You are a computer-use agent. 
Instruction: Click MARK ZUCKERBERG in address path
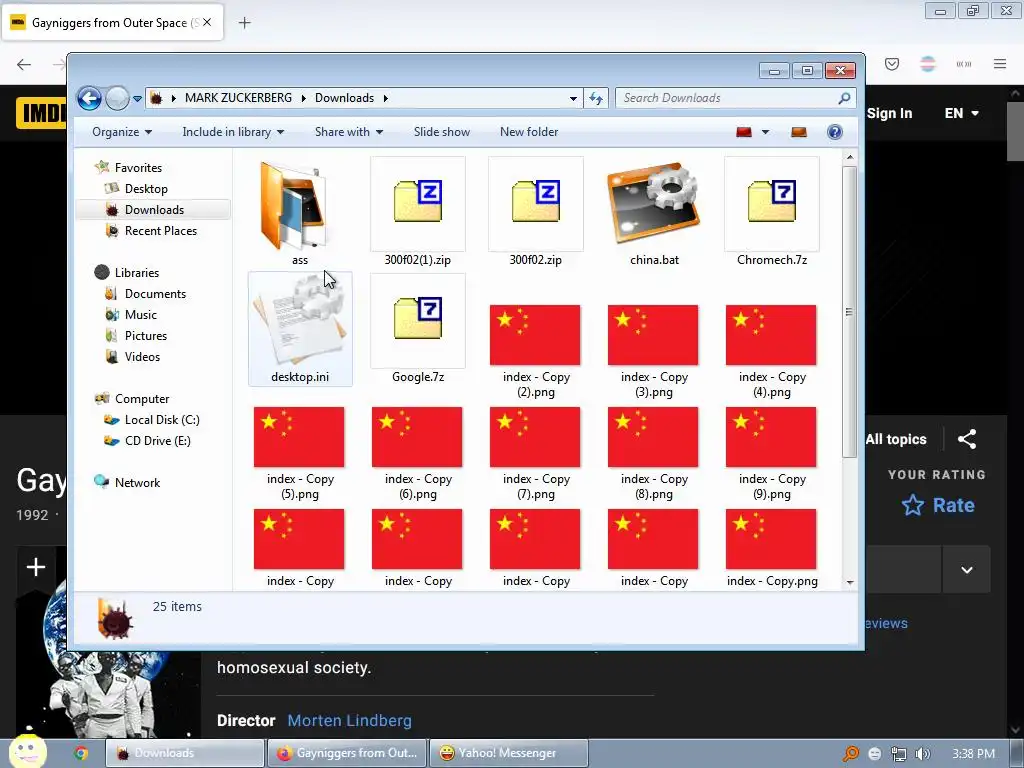coord(238,98)
